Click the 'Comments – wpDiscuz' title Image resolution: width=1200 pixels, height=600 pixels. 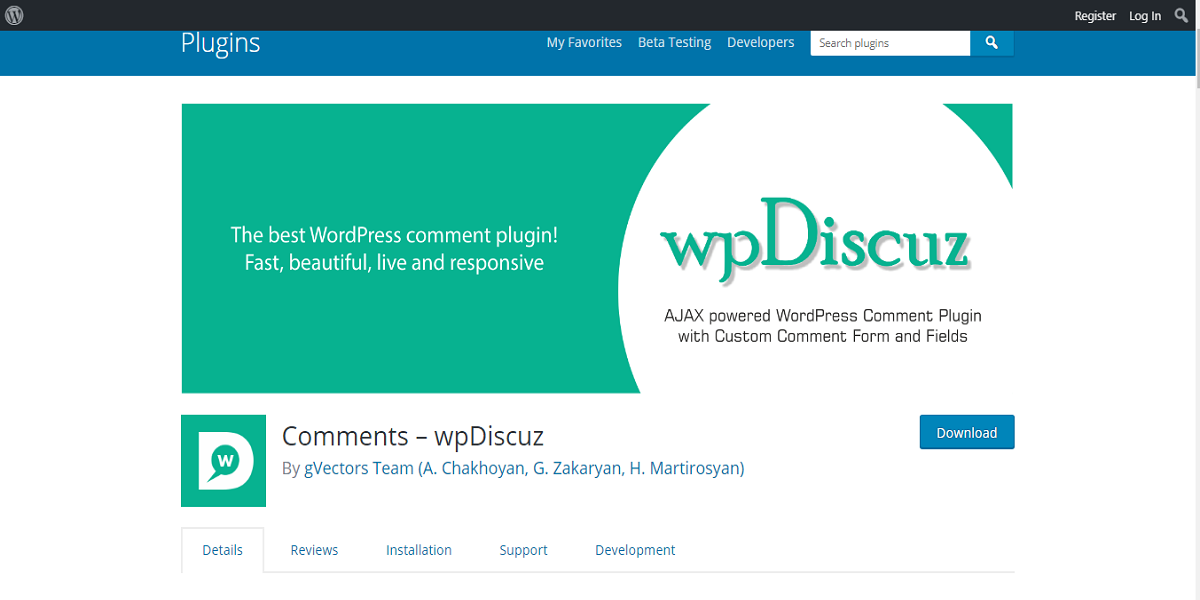(413, 436)
